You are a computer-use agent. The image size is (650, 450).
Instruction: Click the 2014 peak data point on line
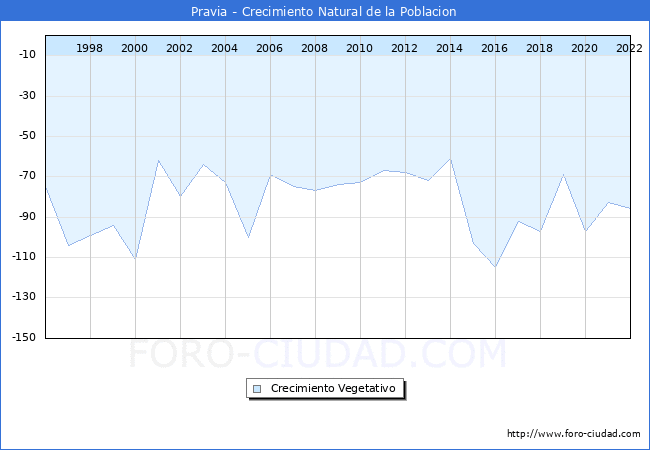coord(450,159)
